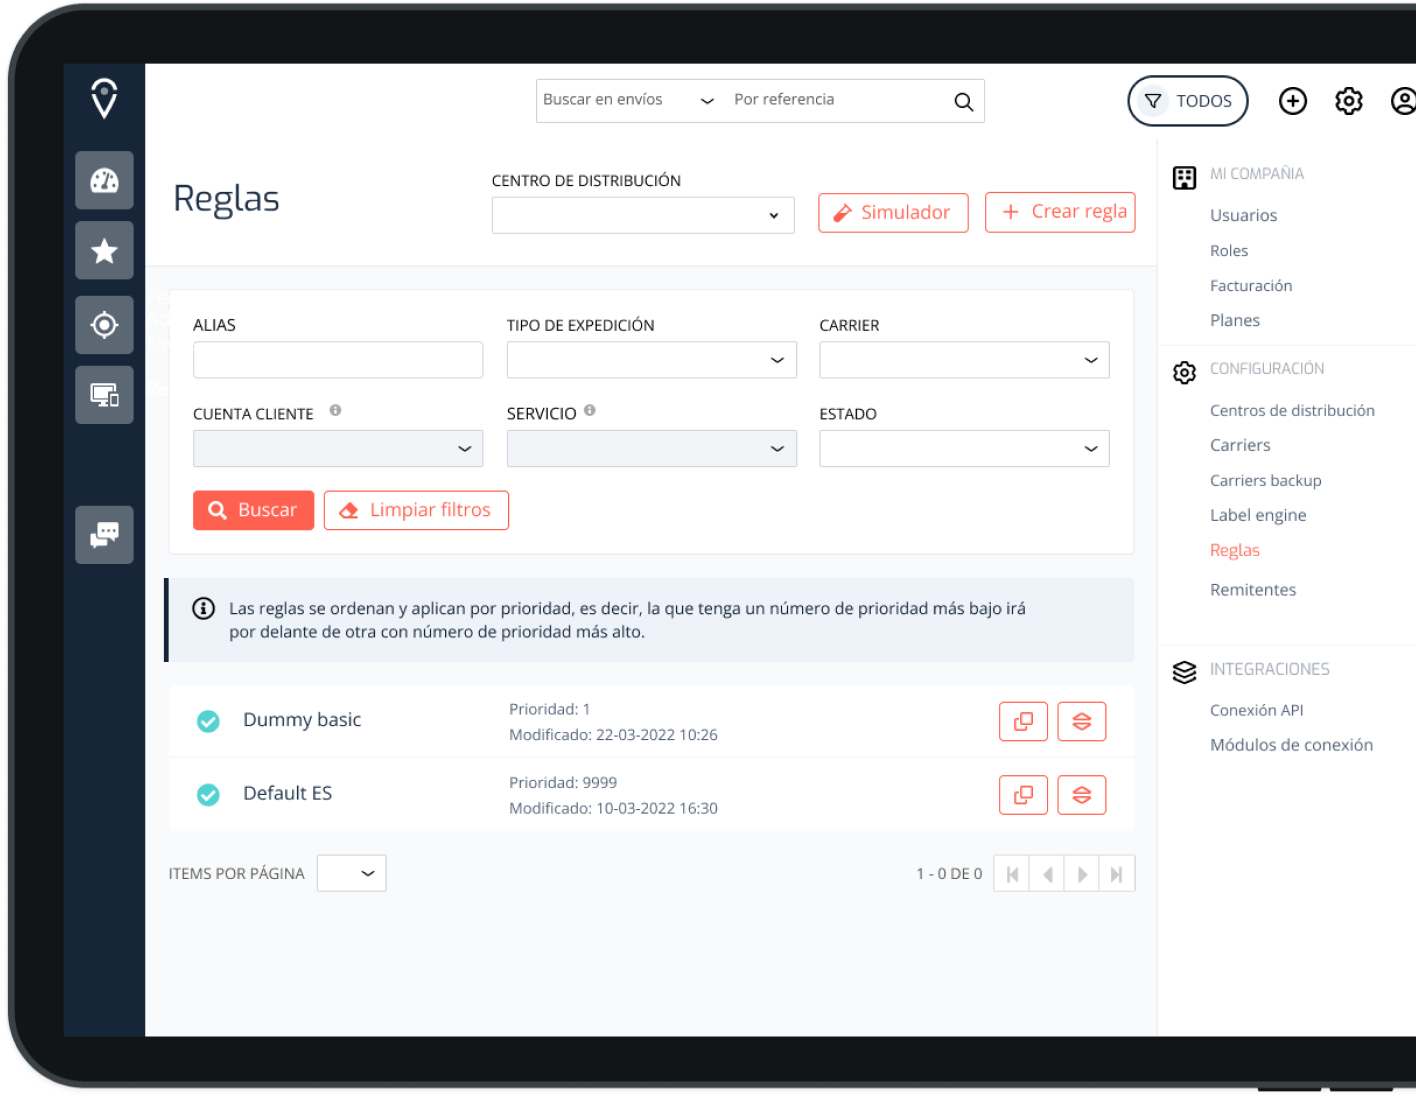Viewport: 1416px width, 1100px height.
Task: Click the Modificado: 22-03-2022 10:26 text
Action: (613, 735)
